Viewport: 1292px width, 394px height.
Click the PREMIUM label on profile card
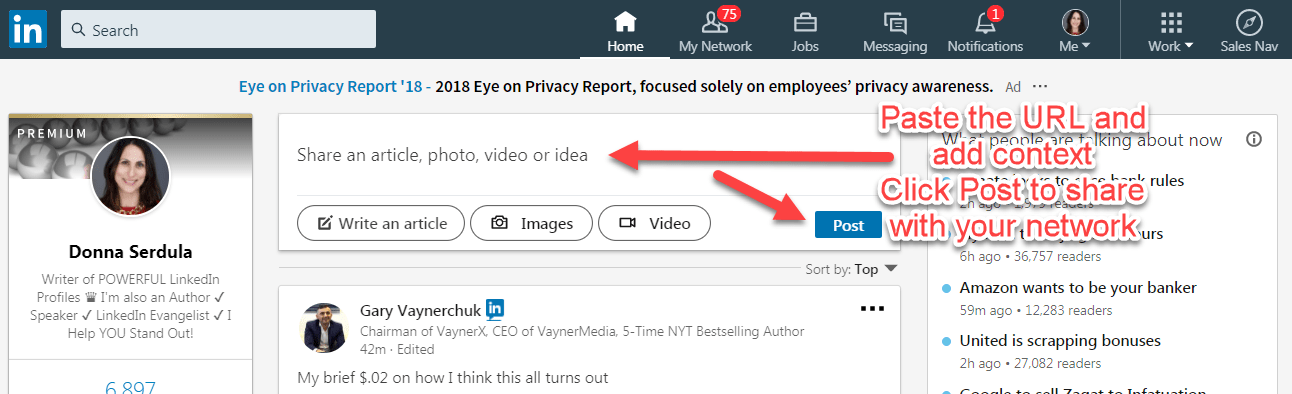tap(52, 134)
